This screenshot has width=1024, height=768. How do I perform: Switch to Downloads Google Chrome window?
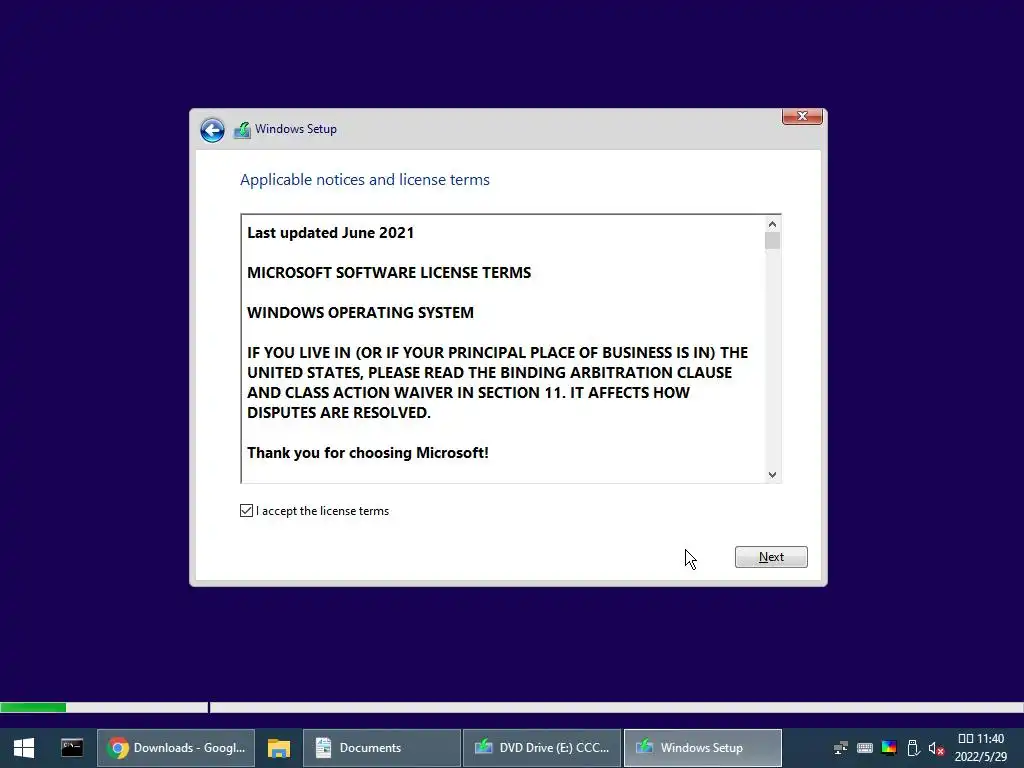176,748
